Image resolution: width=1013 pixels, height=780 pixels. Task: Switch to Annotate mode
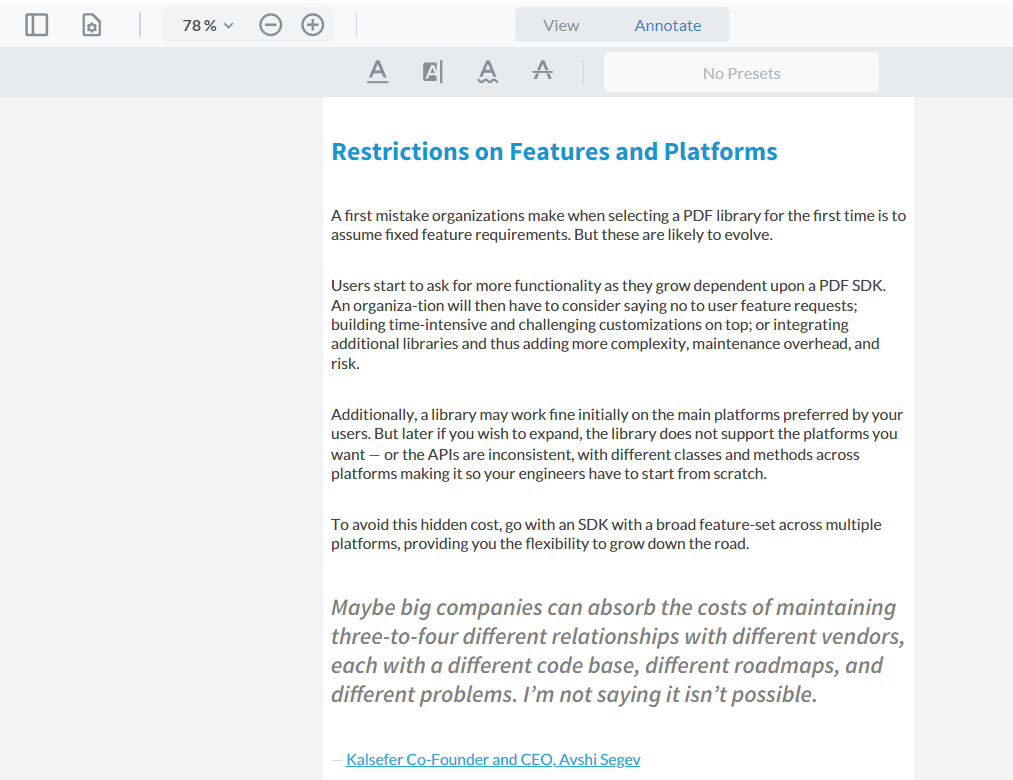point(667,25)
